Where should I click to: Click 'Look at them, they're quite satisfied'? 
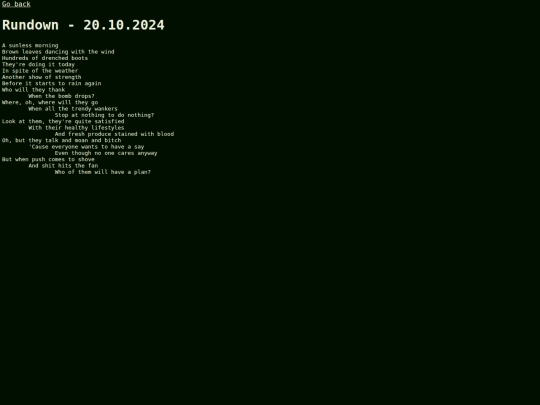tap(63, 121)
